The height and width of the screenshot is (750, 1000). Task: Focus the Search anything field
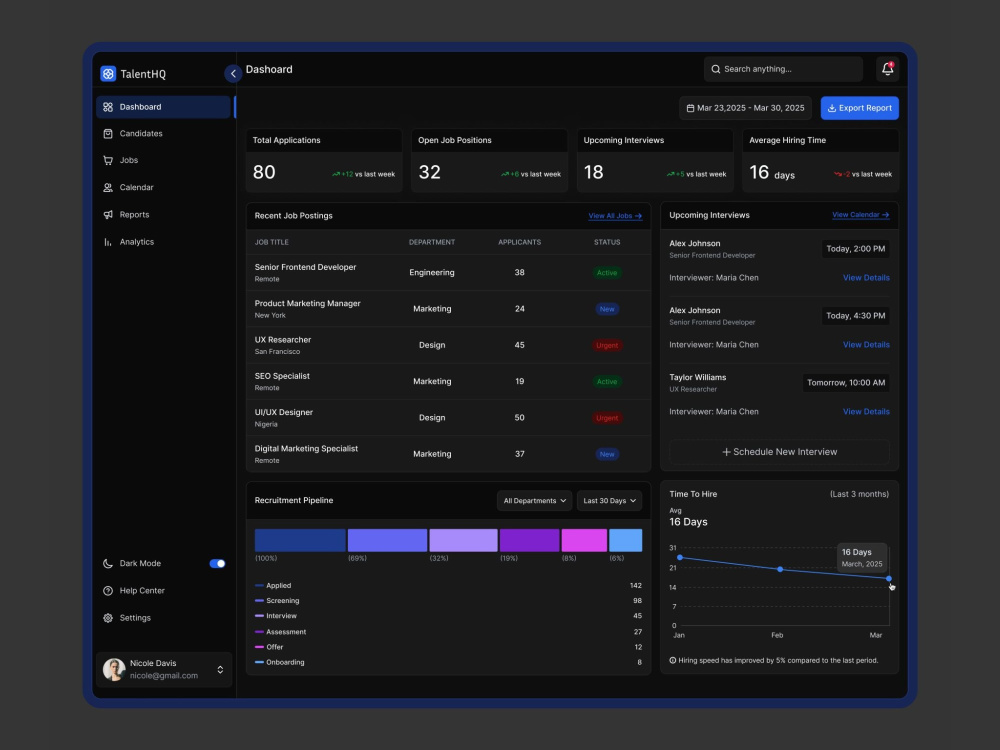783,69
